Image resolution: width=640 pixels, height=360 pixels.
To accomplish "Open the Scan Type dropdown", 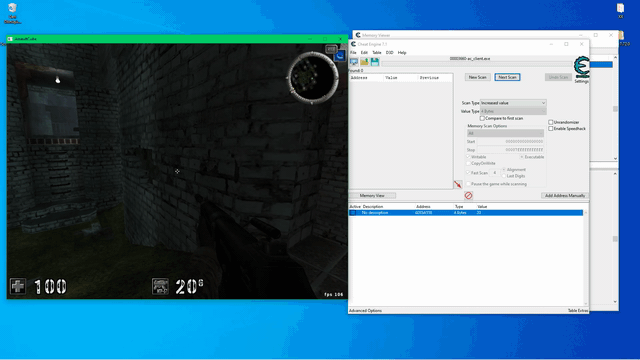I will (x=513, y=103).
